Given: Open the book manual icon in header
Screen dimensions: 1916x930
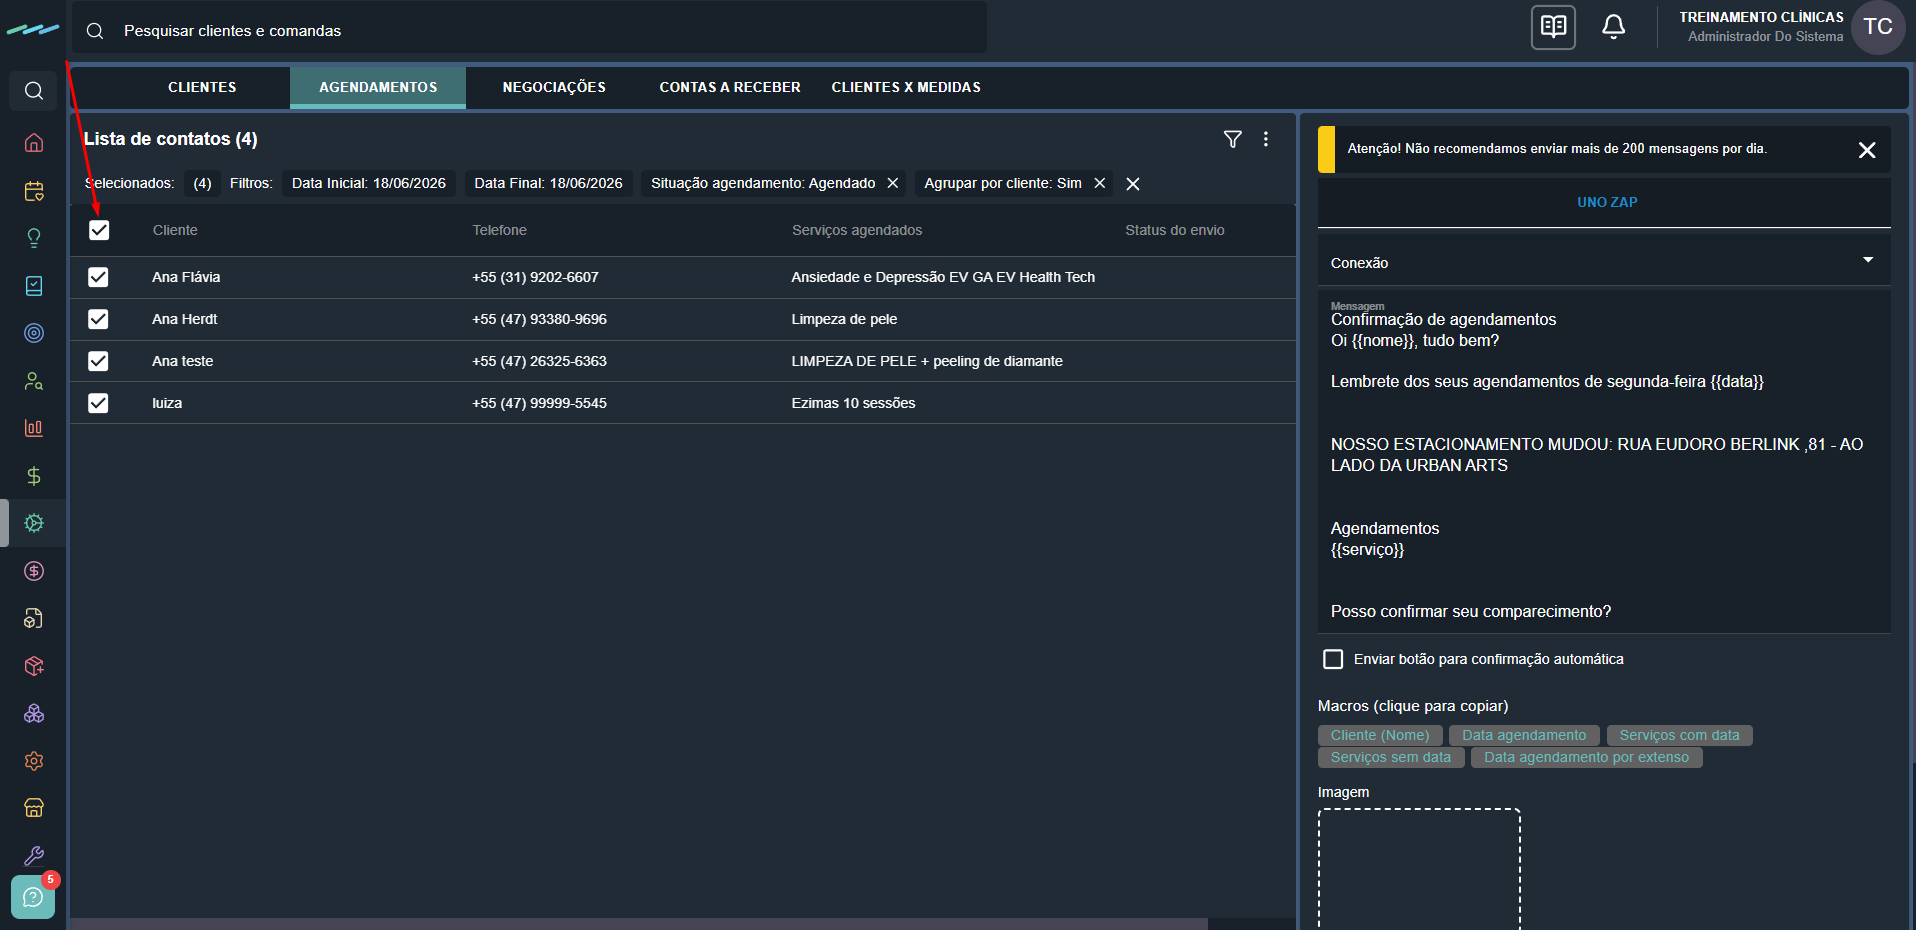Looking at the screenshot, I should point(1553,27).
